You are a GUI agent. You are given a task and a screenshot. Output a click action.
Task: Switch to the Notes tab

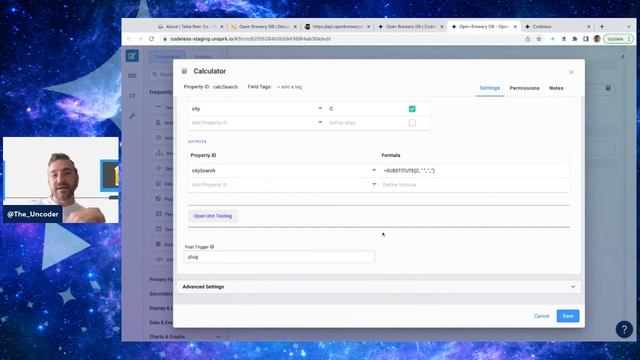(556, 88)
